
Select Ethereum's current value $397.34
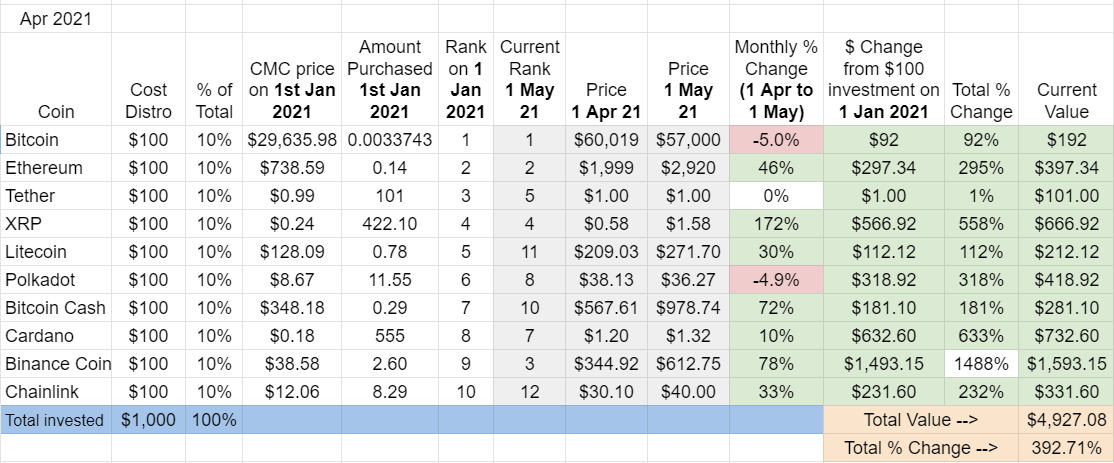click(x=1066, y=168)
